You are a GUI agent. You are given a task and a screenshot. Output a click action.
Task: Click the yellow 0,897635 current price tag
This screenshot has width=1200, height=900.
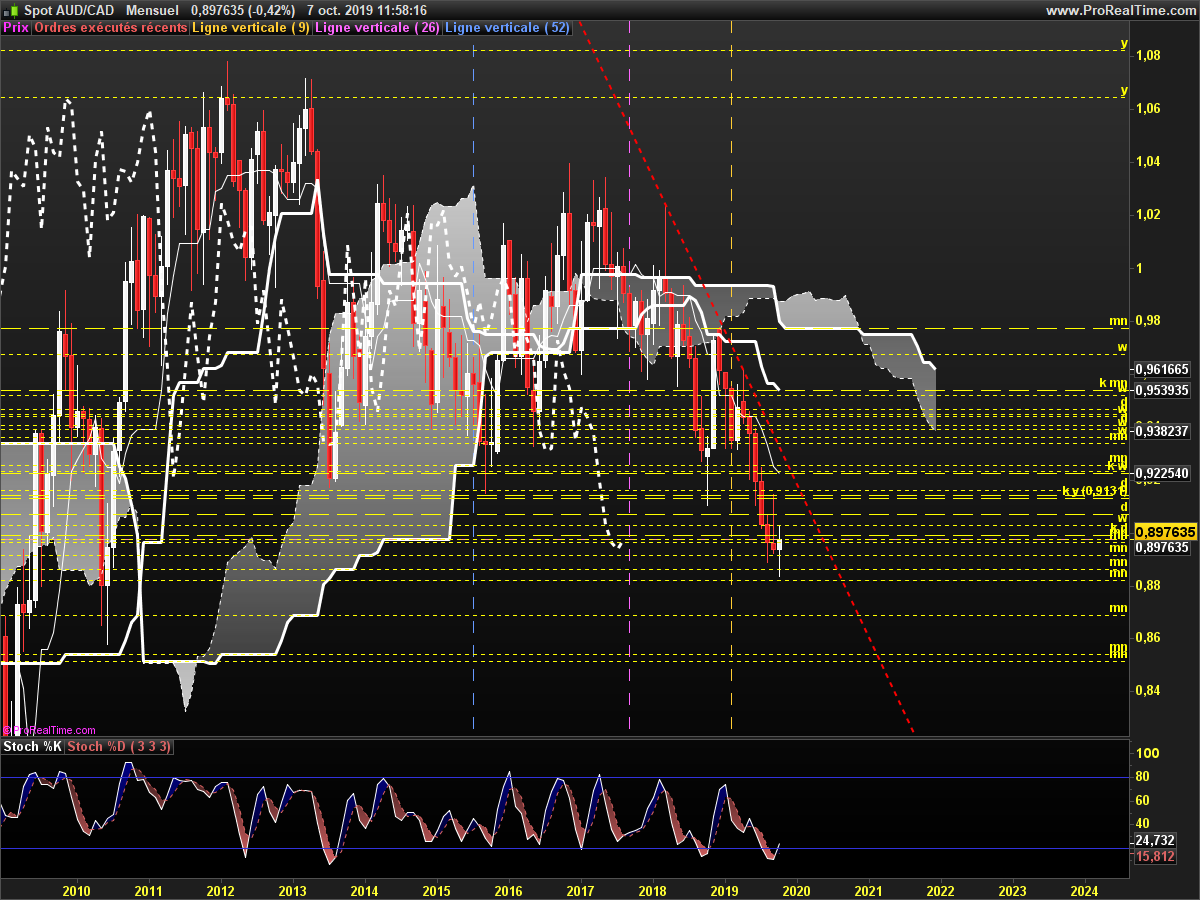pyautogui.click(x=1165, y=533)
